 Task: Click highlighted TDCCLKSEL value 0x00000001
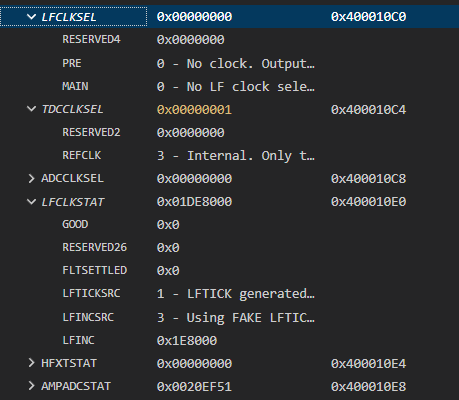coord(194,110)
